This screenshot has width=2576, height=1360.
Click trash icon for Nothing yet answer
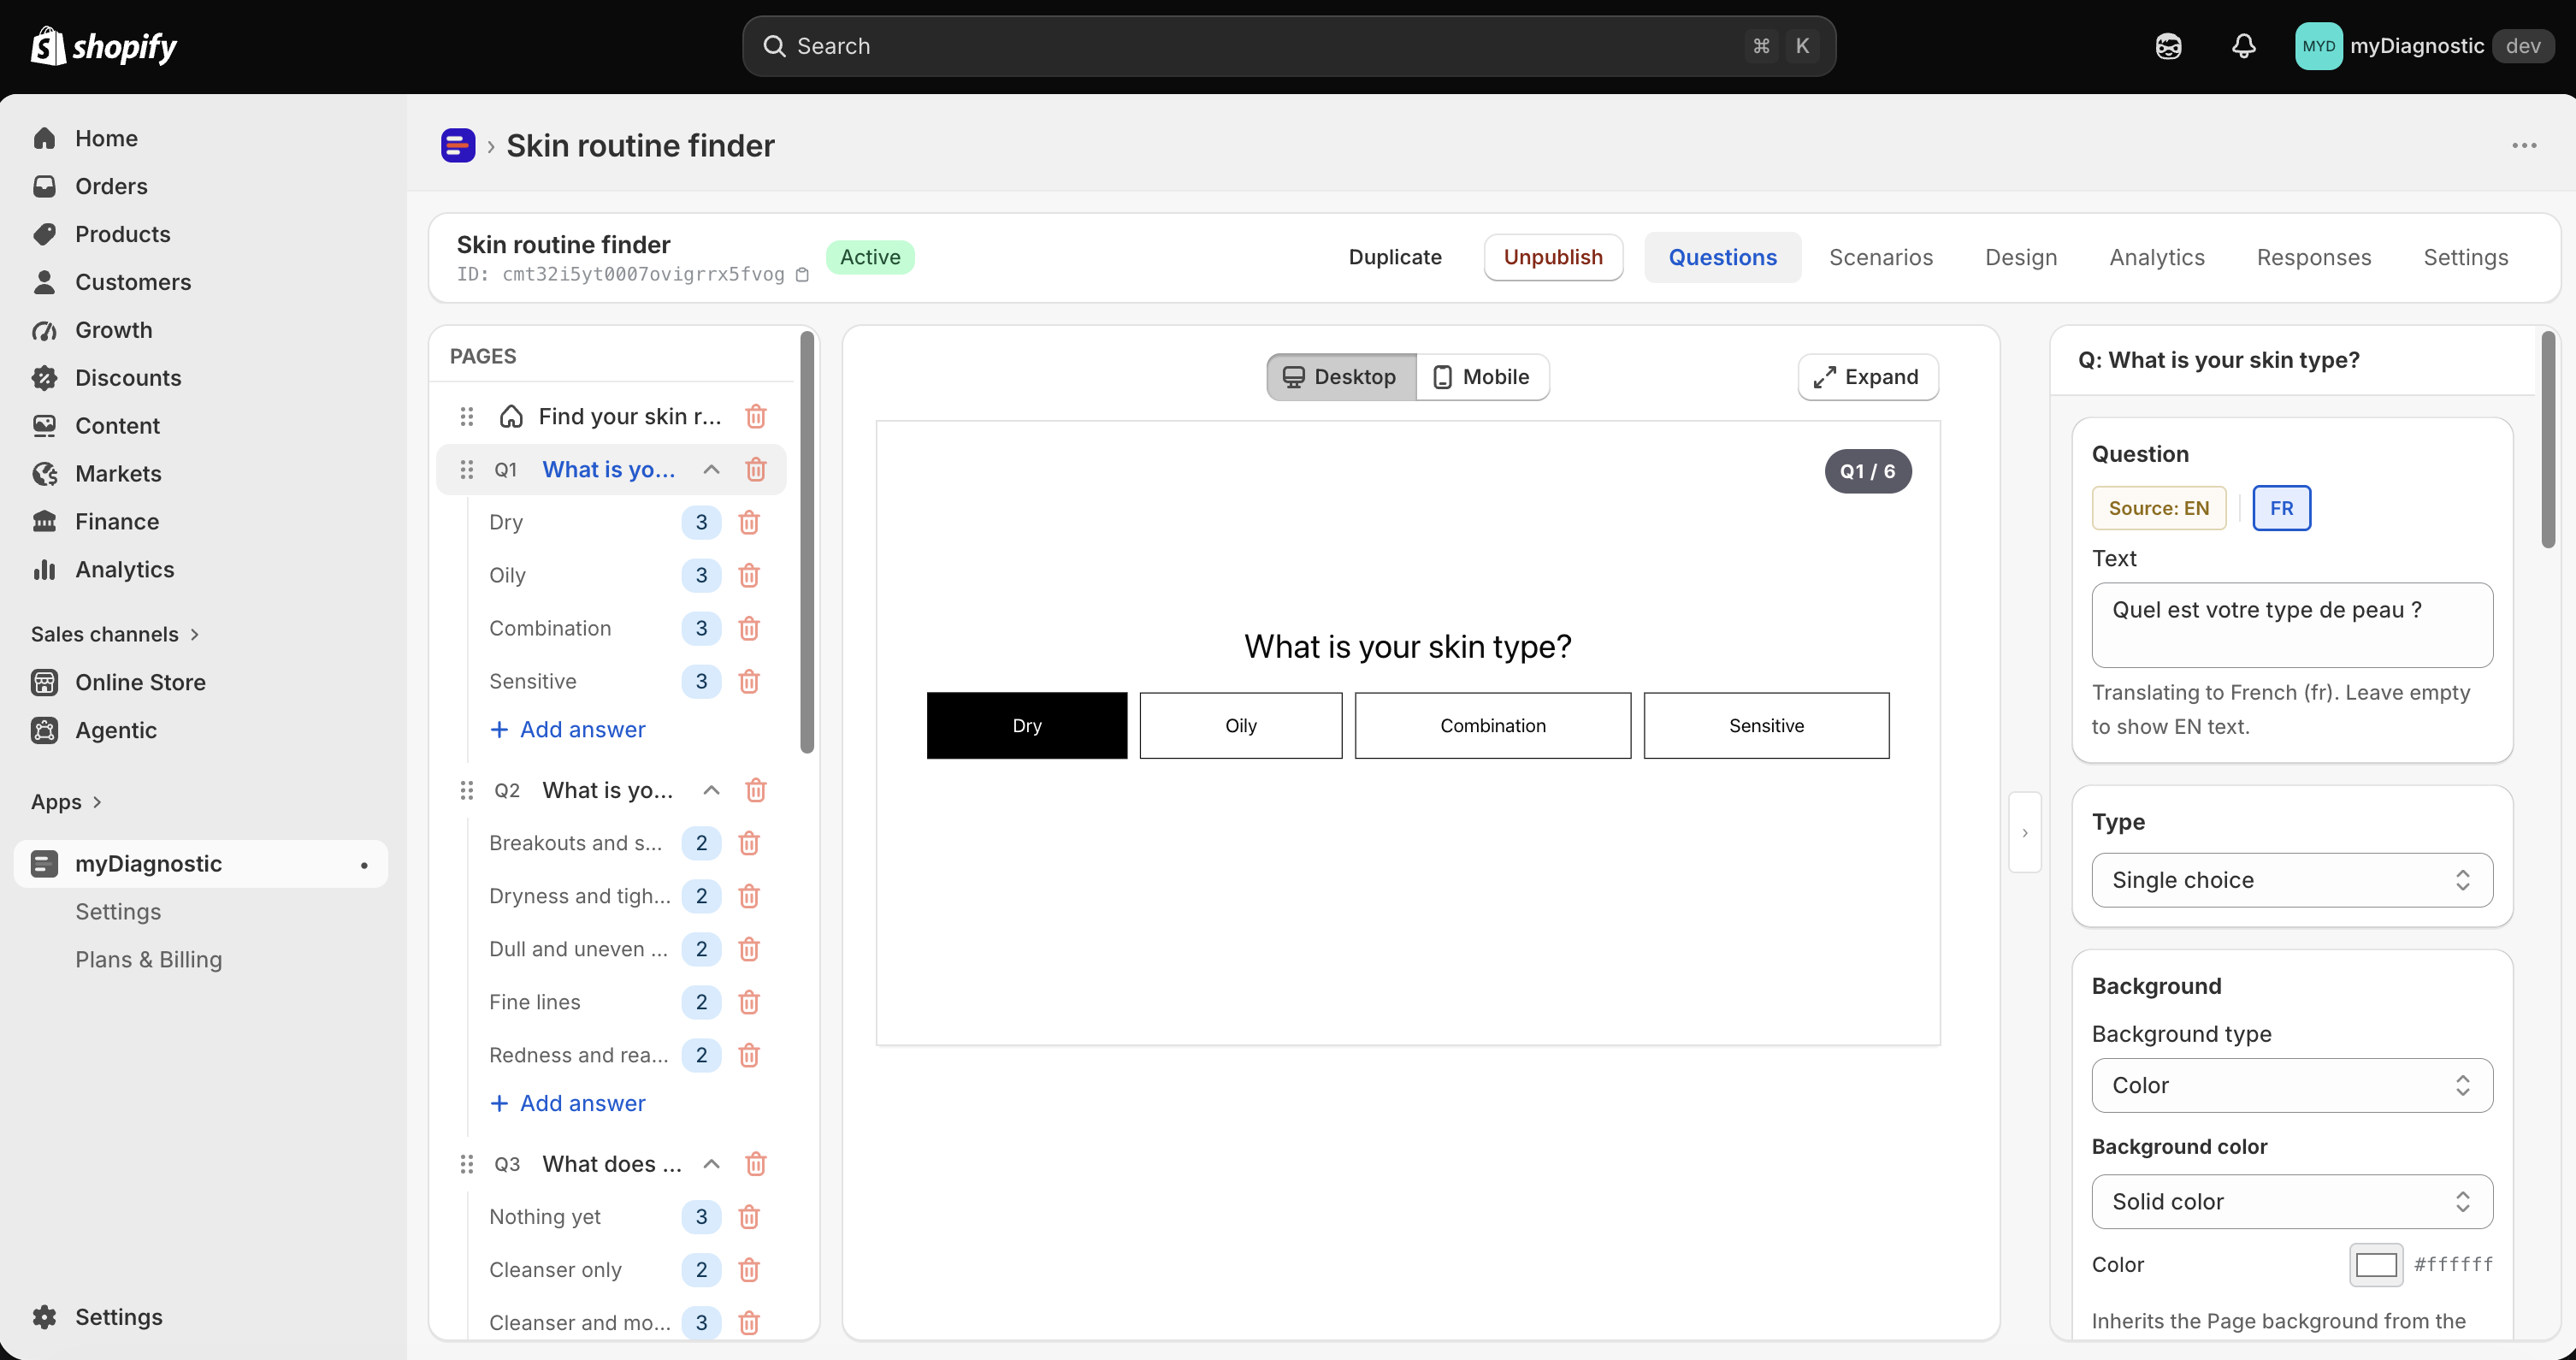pos(749,1216)
